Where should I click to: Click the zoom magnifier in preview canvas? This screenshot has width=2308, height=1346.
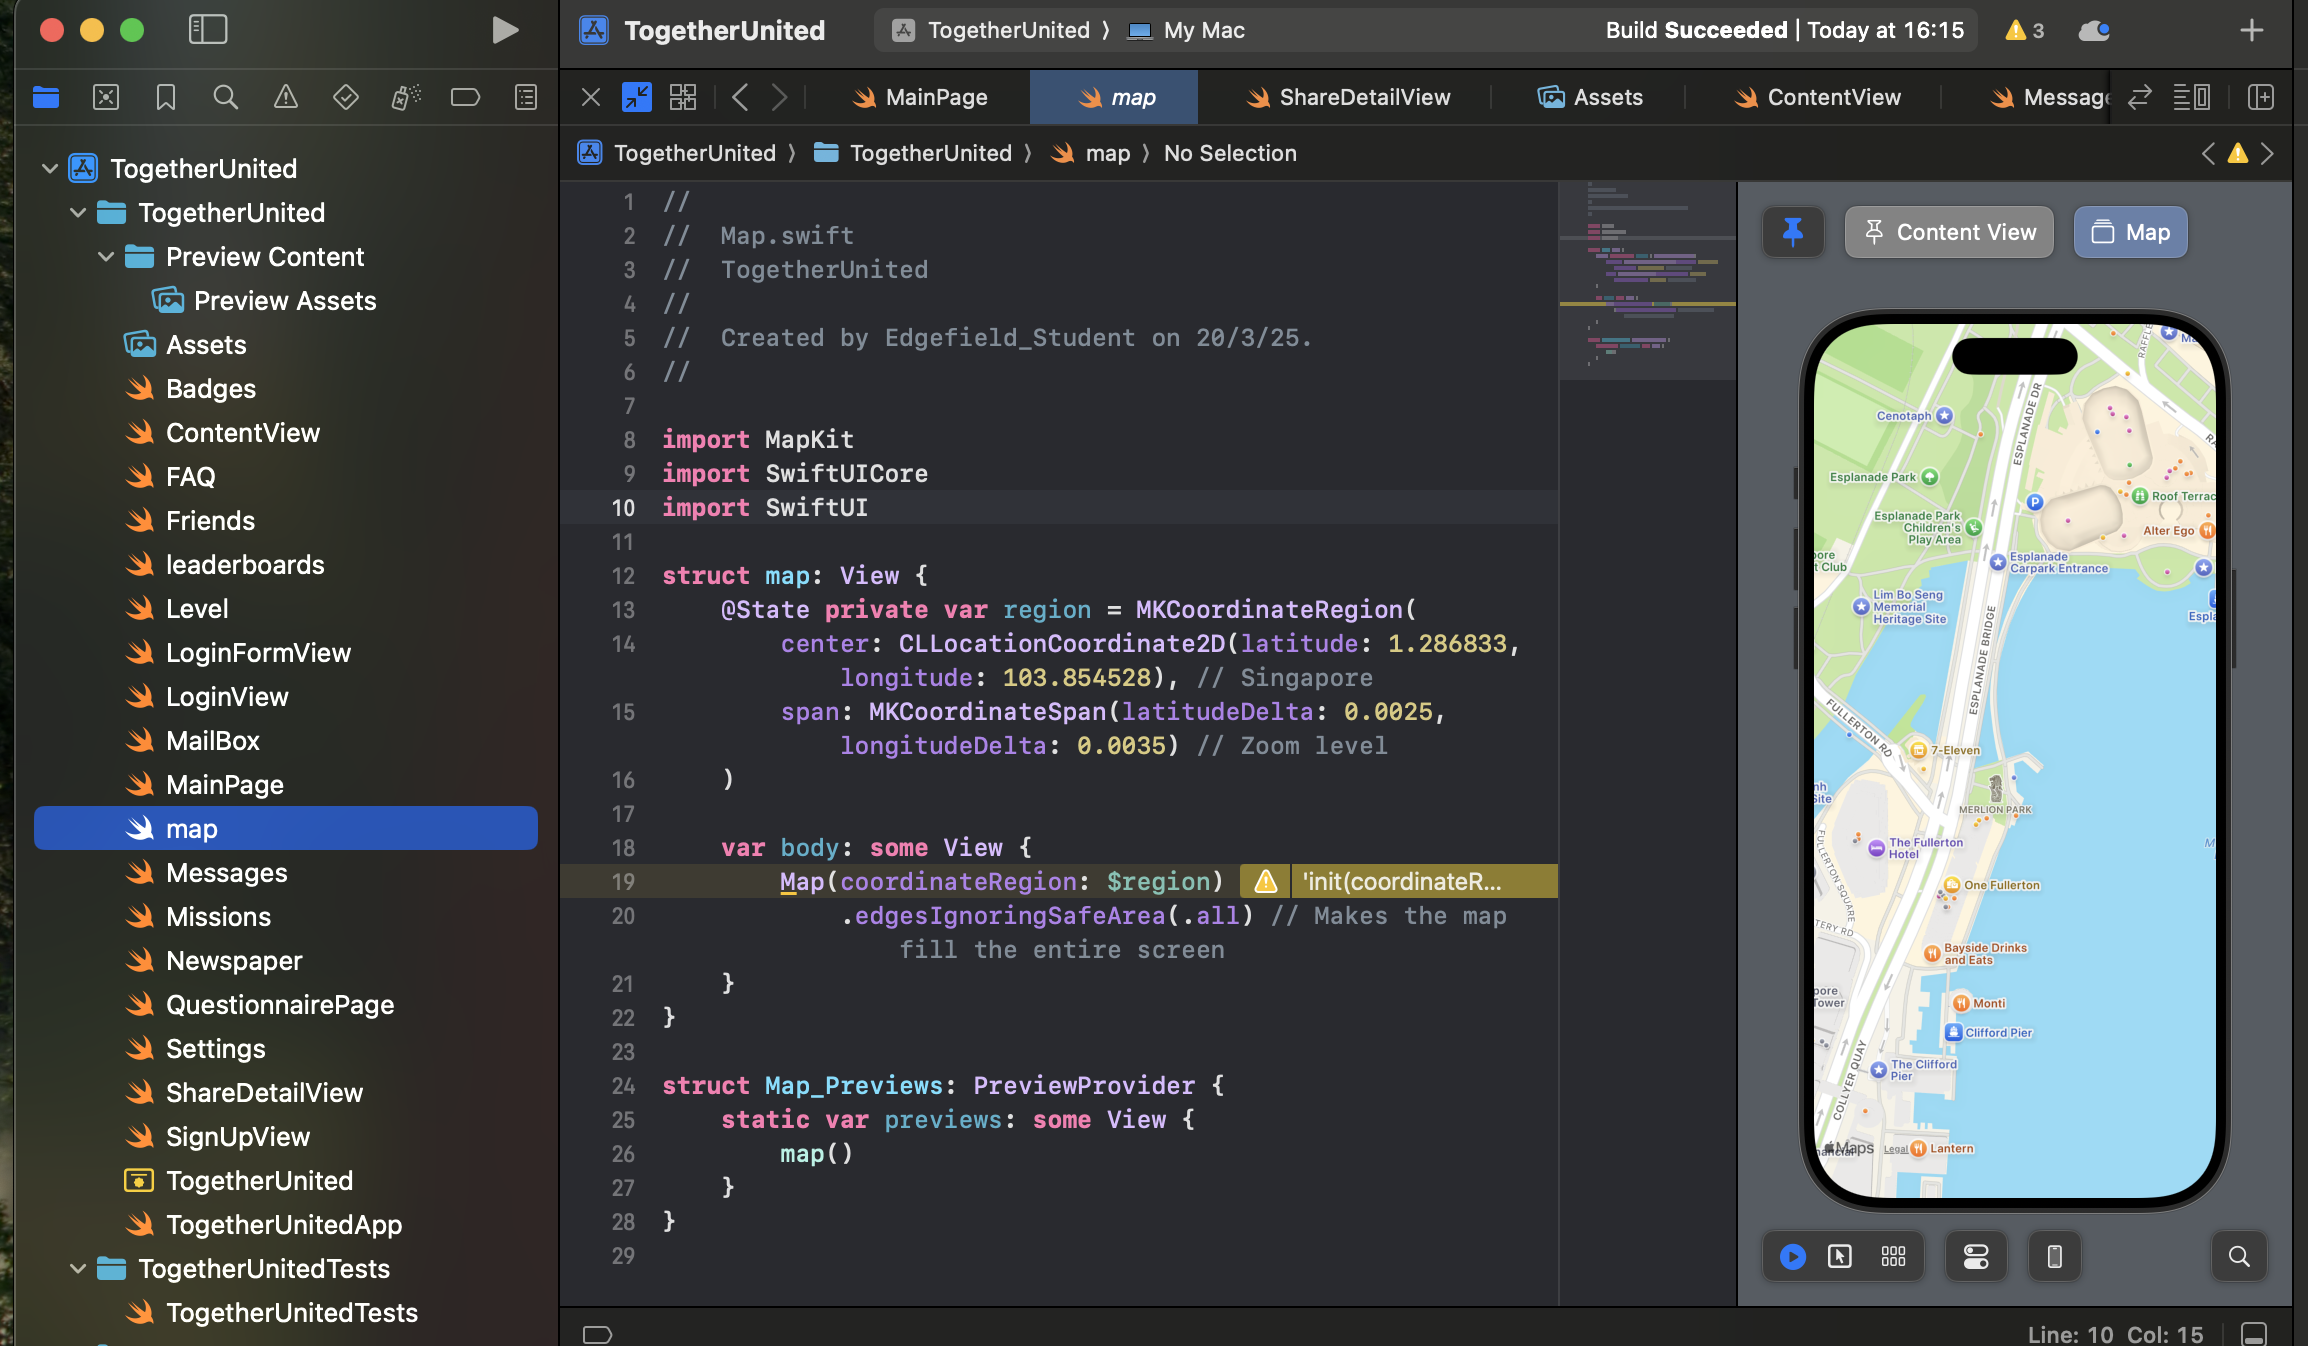point(2239,1256)
